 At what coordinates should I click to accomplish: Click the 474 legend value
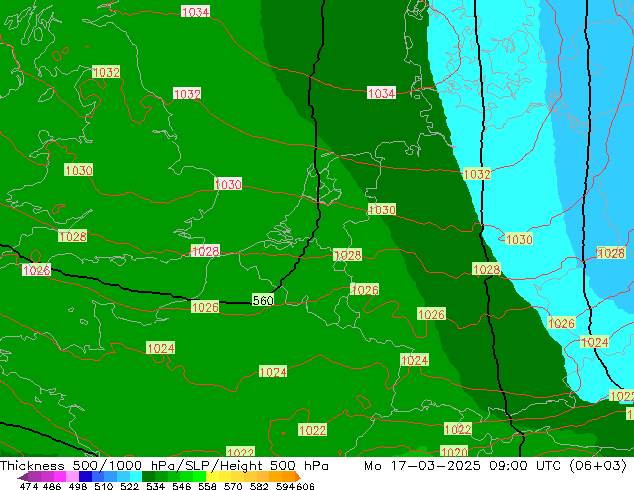(x=29, y=486)
